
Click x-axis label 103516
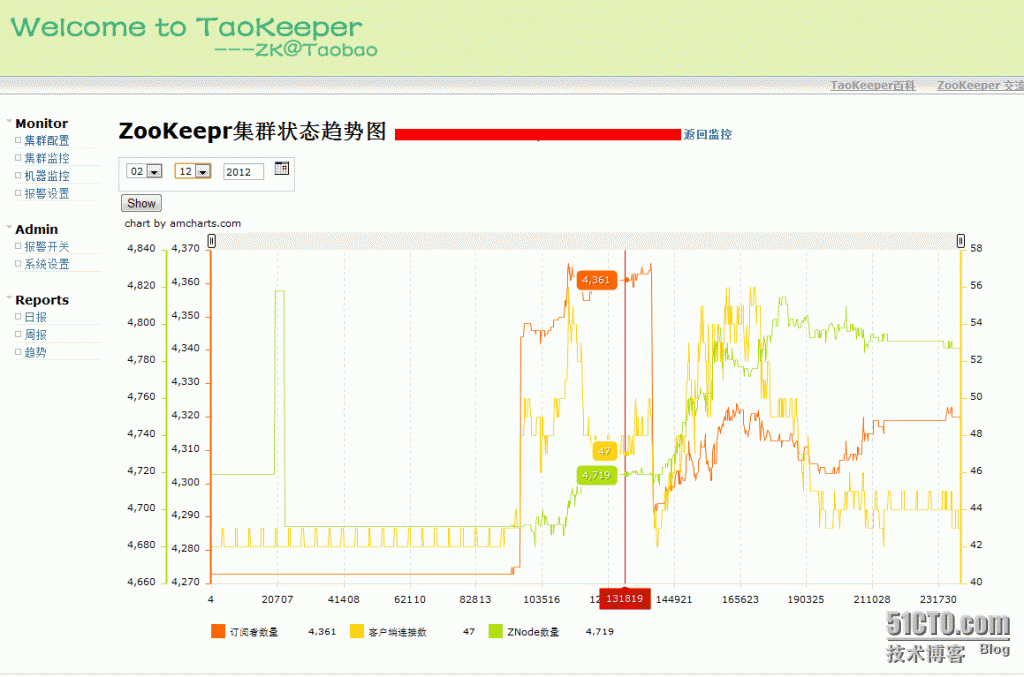[541, 599]
